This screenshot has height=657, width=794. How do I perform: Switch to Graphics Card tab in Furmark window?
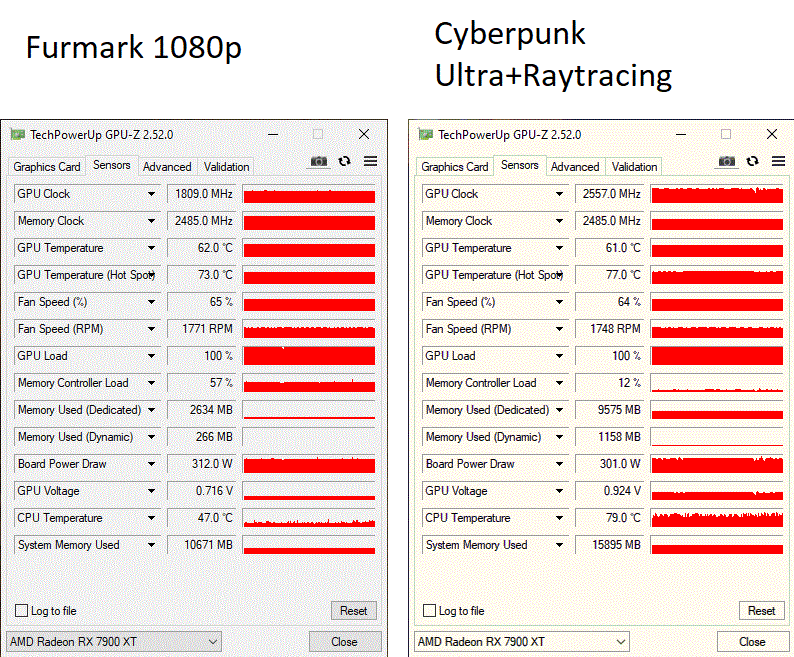tap(47, 167)
